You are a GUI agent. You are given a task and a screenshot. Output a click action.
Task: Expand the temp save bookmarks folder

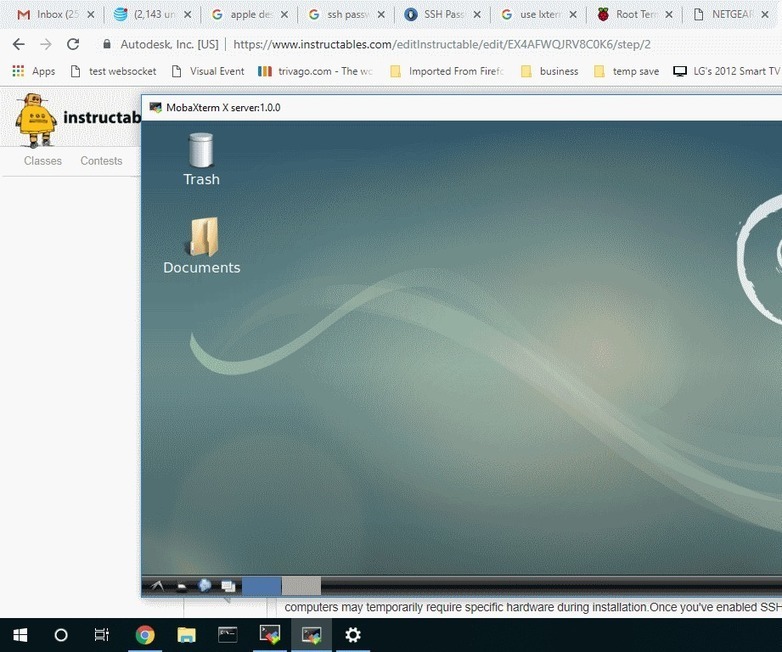[626, 71]
